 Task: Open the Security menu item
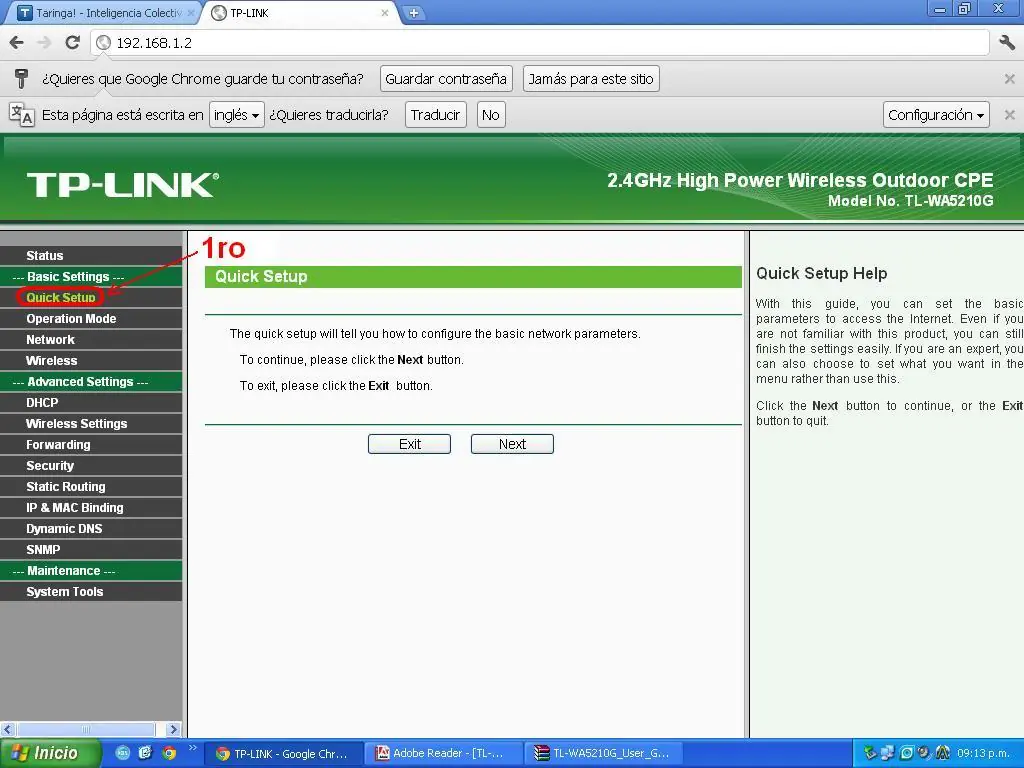point(91,466)
